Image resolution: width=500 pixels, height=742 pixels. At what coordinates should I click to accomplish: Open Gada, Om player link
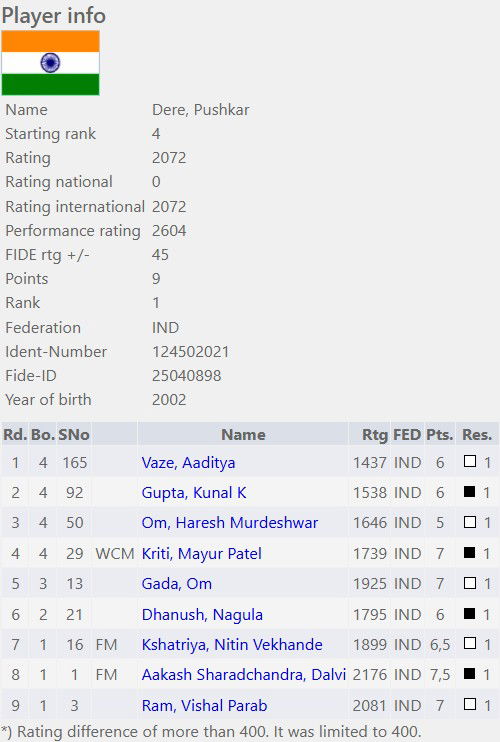pyautogui.click(x=176, y=583)
